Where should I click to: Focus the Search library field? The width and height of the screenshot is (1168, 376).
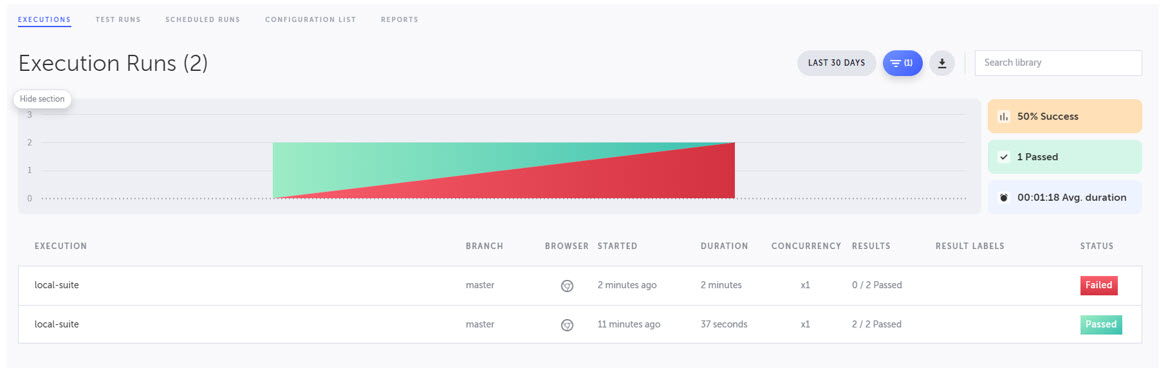[1058, 63]
